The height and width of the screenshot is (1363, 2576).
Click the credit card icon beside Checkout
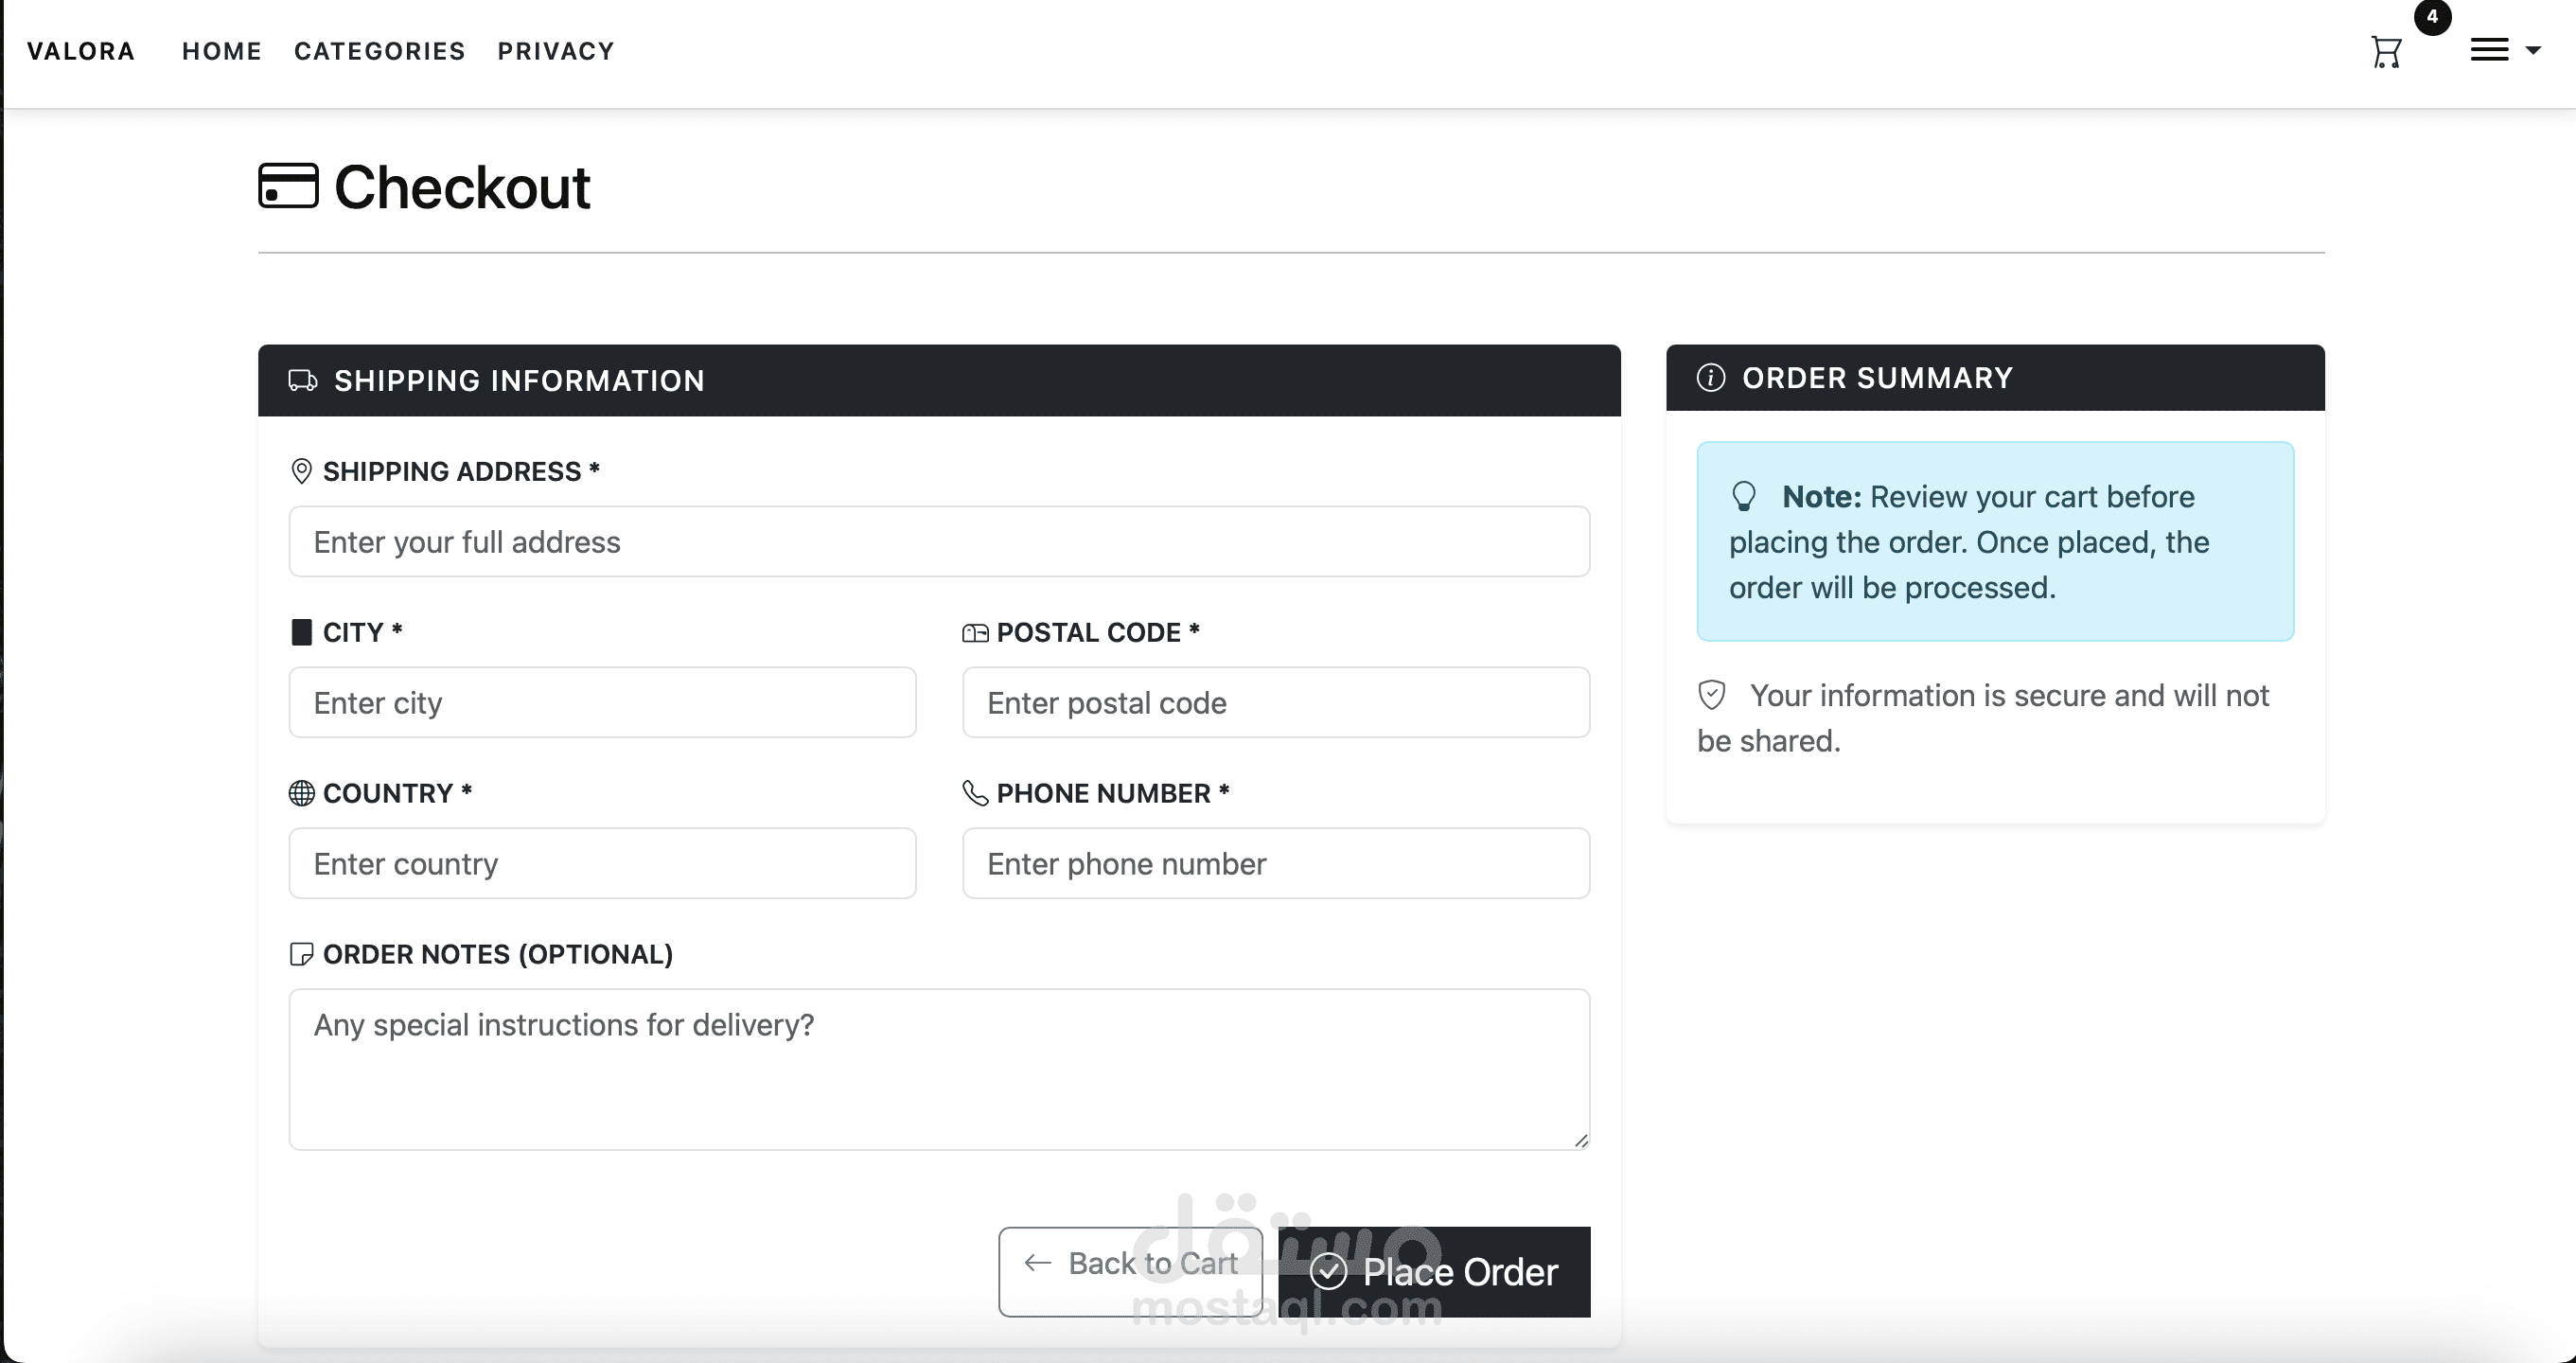288,186
